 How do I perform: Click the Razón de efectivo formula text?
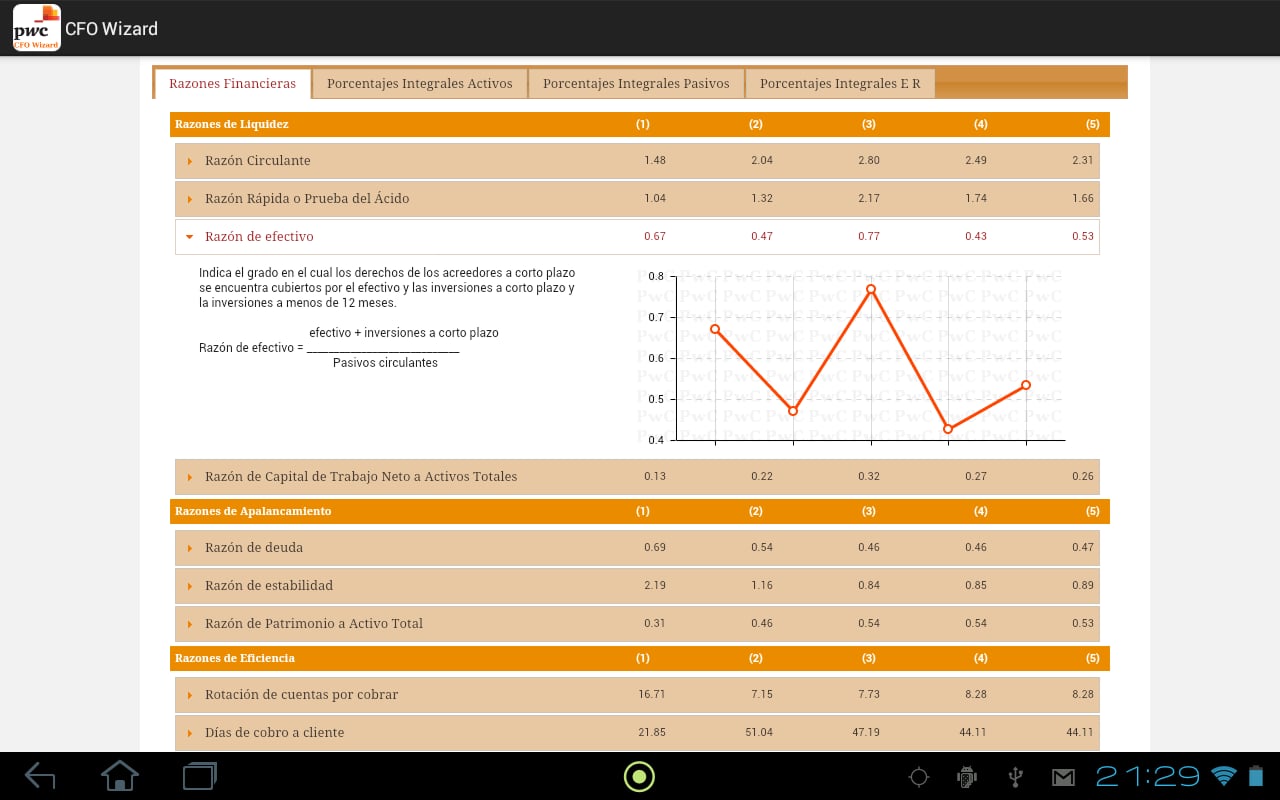(x=349, y=347)
